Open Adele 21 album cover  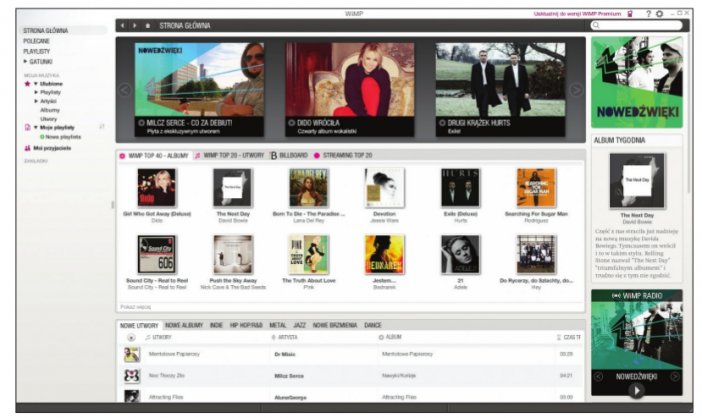click(460, 254)
